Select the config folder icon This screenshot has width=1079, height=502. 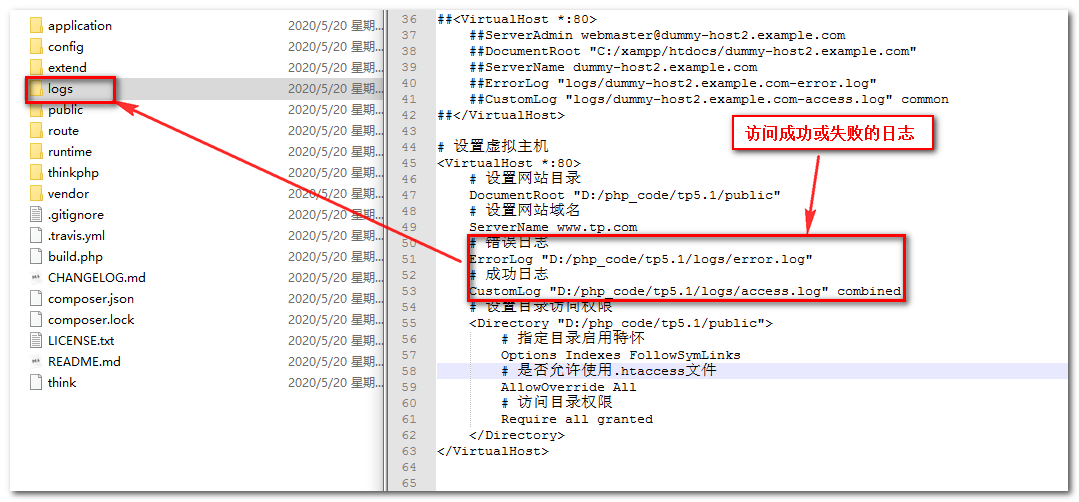pyautogui.click(x=36, y=47)
